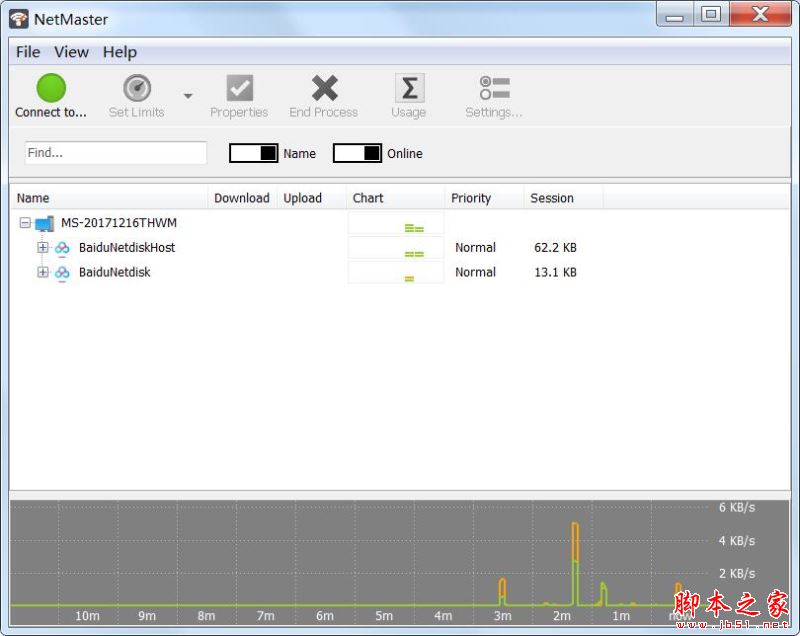The height and width of the screenshot is (636, 800).
Task: Open the Help menu
Action: 119,52
